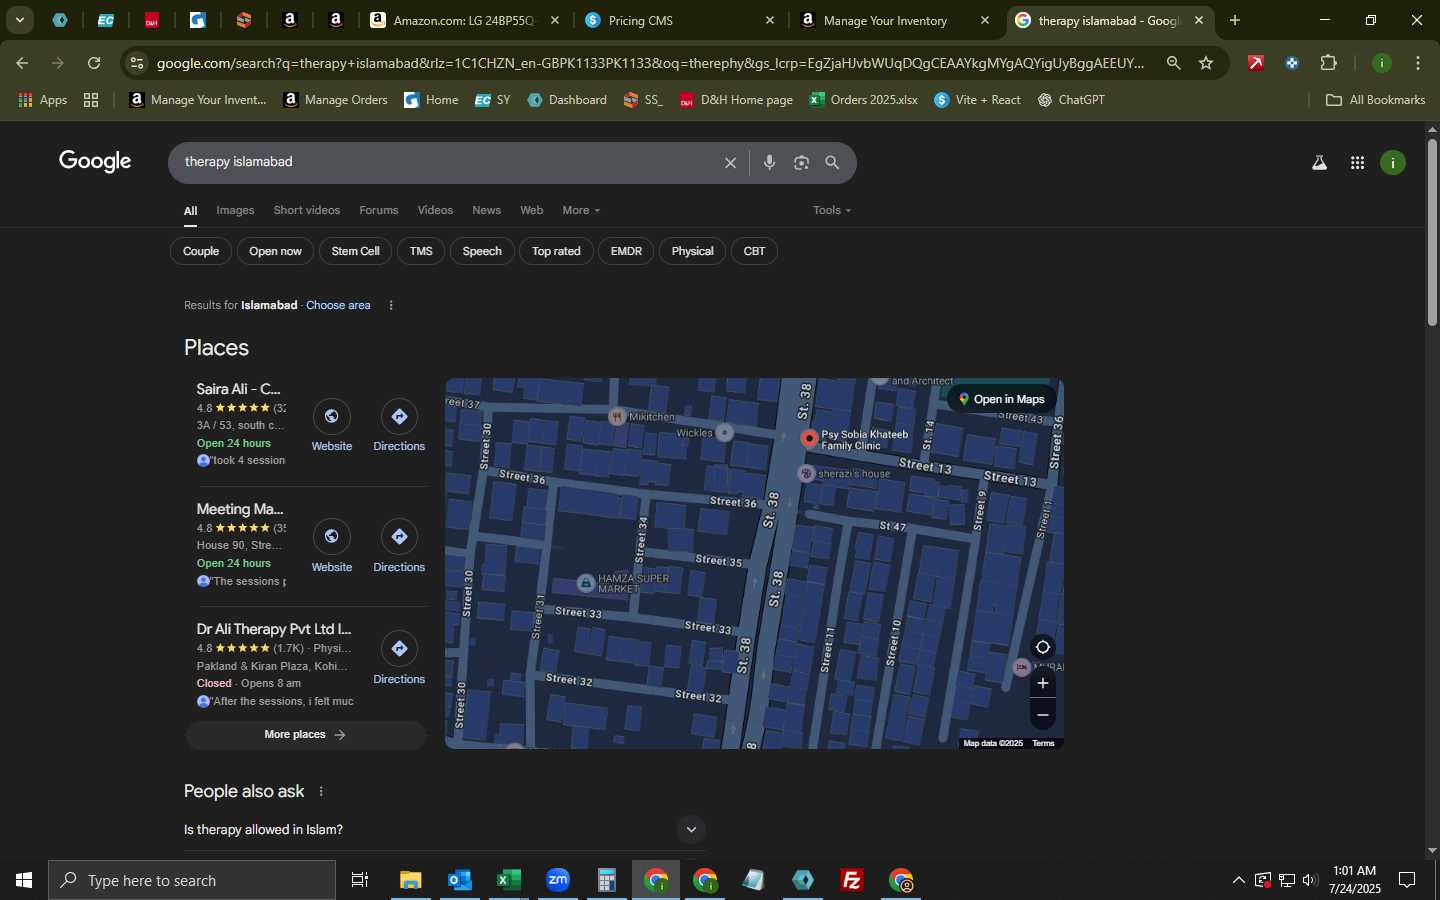
Task: Zoom out on the map with minus
Action: [1042, 715]
